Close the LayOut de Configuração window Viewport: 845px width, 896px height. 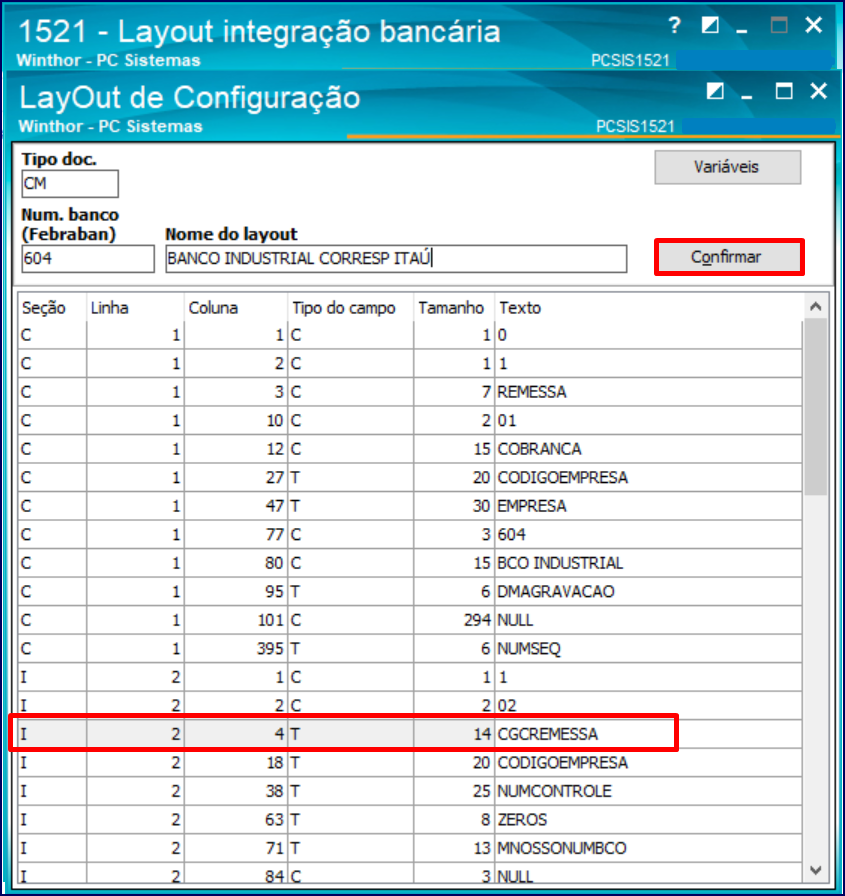pyautogui.click(x=819, y=91)
